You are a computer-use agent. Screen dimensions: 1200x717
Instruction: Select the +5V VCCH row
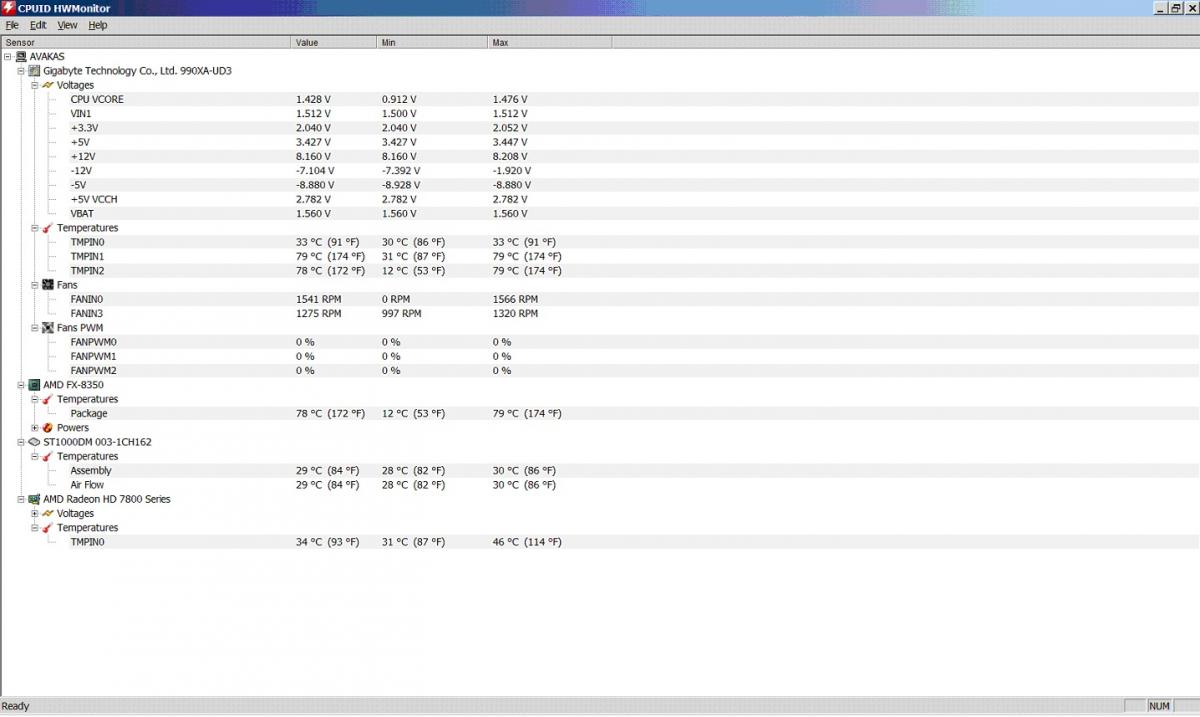(x=600, y=200)
